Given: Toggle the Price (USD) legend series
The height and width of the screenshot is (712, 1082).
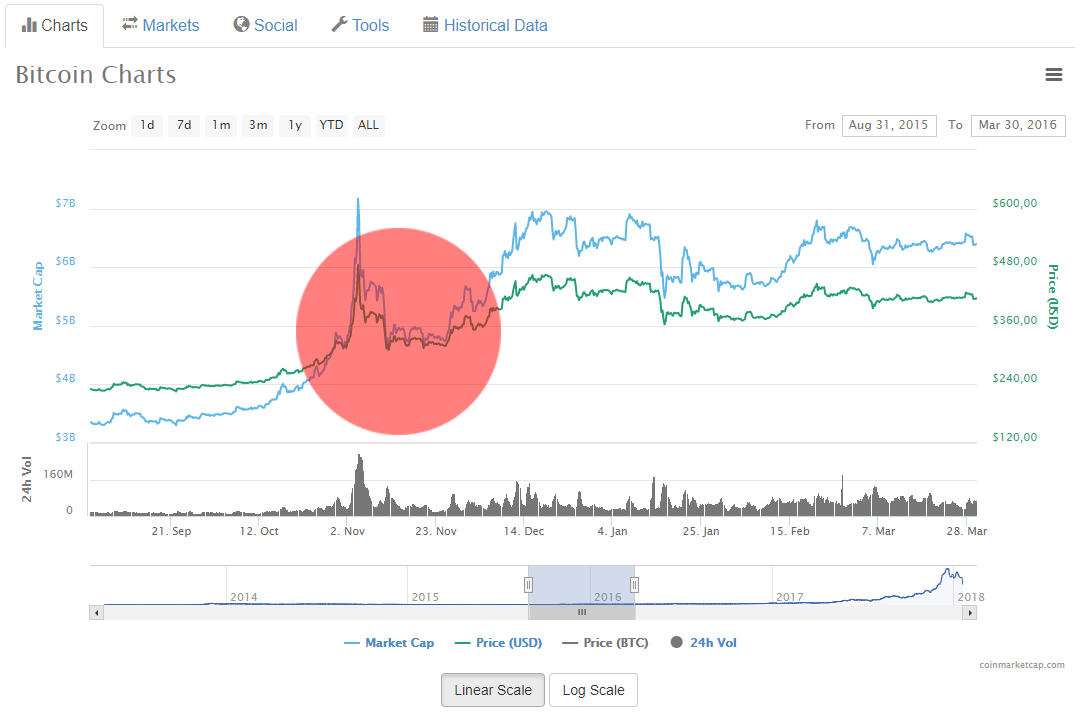Looking at the screenshot, I should 498,643.
